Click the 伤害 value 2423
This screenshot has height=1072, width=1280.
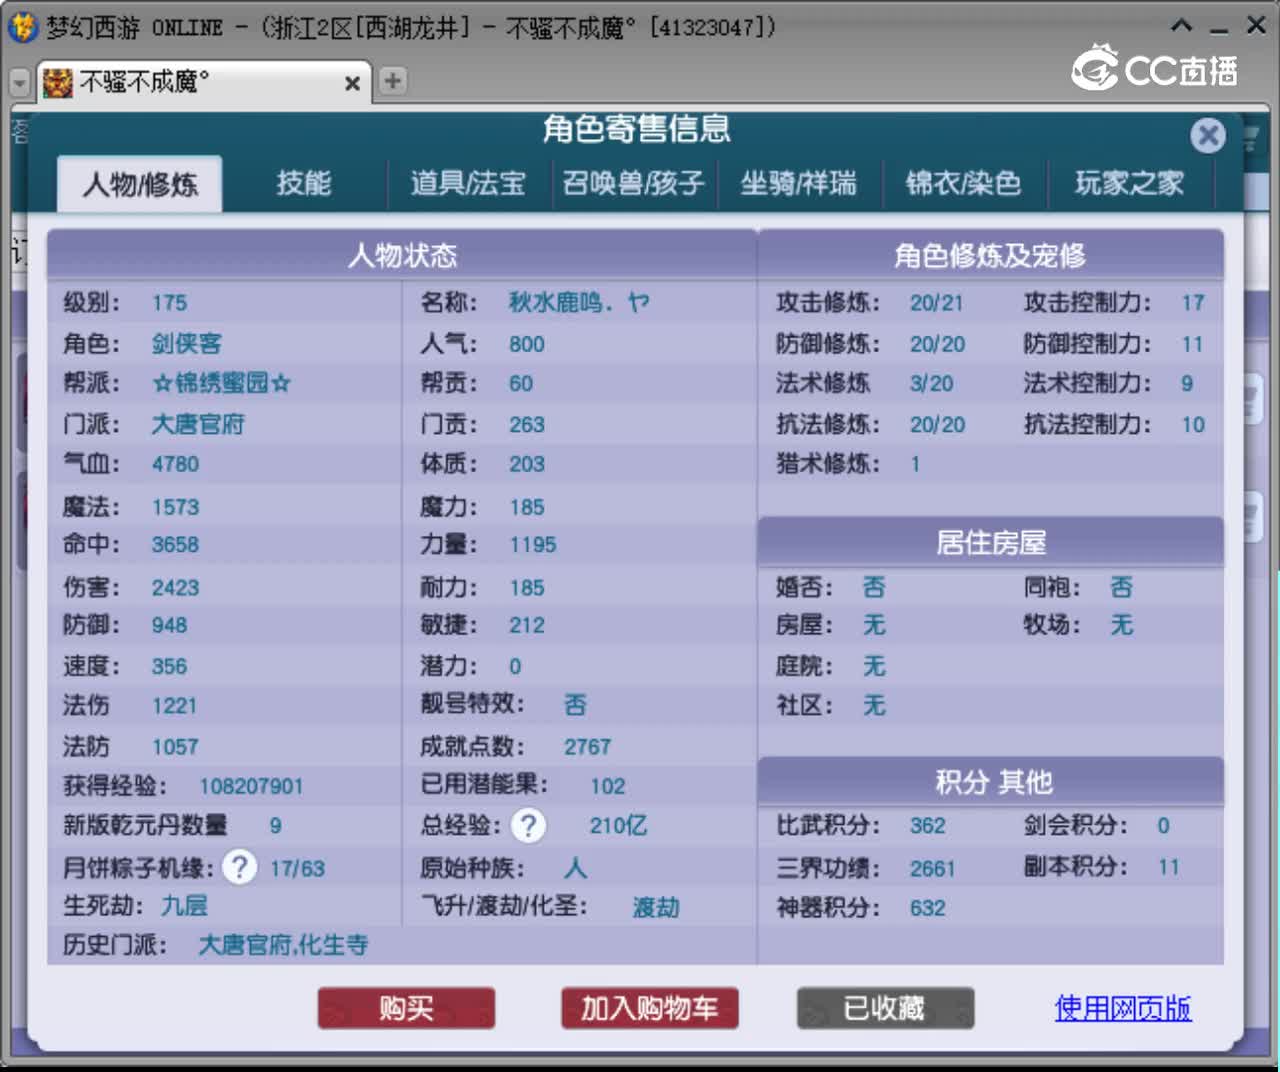point(175,588)
